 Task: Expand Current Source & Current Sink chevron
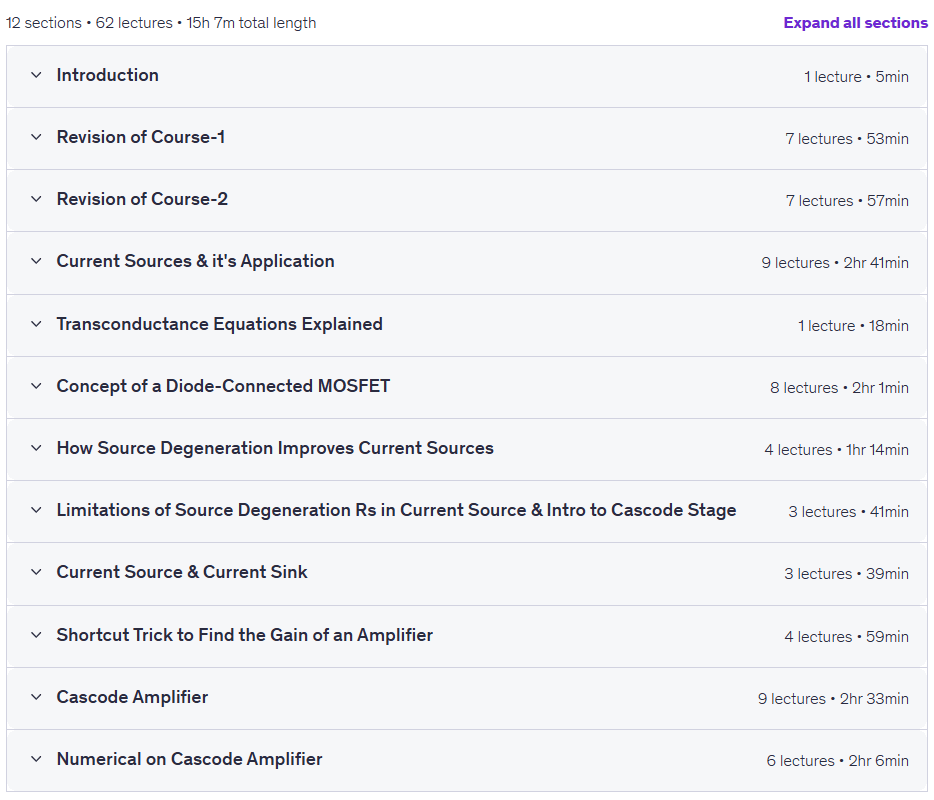36,572
